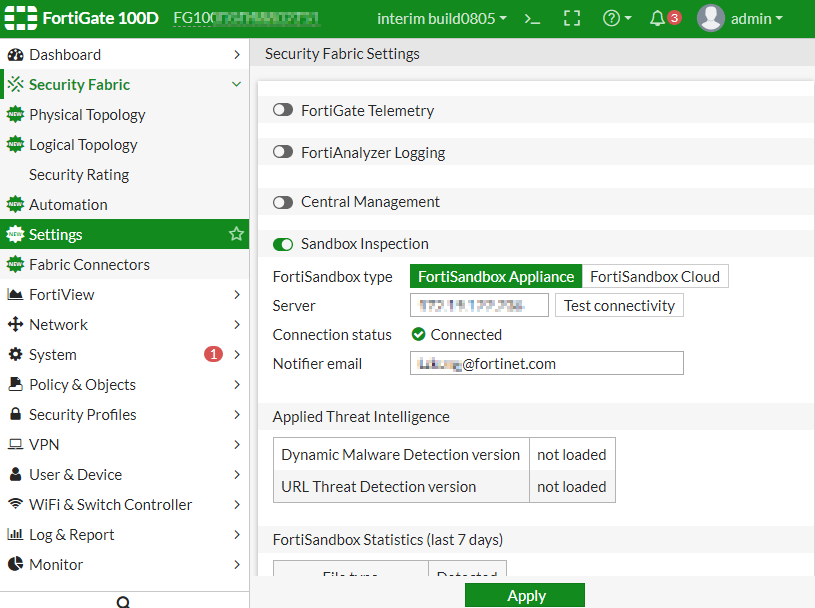The width and height of the screenshot is (815, 608).
Task: Click the FortiGate hostname serial link
Action: pyautogui.click(x=246, y=19)
